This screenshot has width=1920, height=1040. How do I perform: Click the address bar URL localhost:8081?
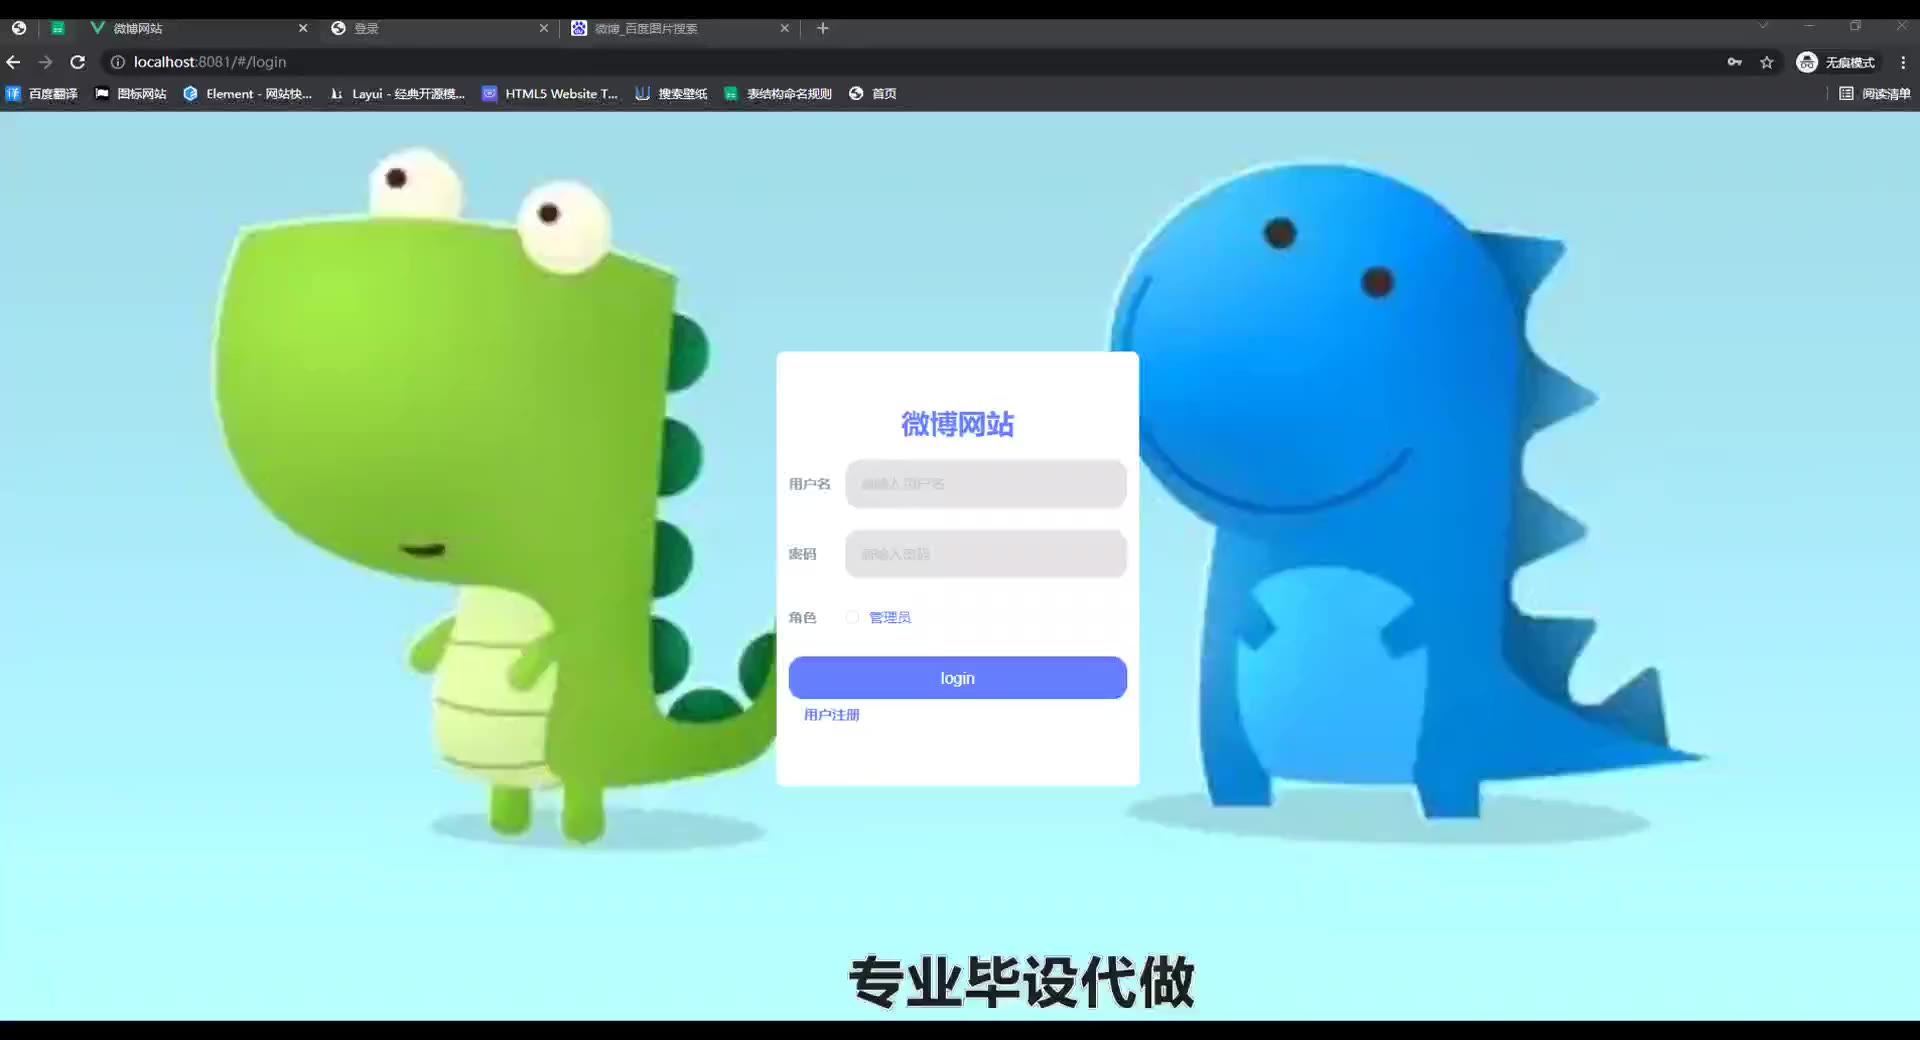coord(210,62)
